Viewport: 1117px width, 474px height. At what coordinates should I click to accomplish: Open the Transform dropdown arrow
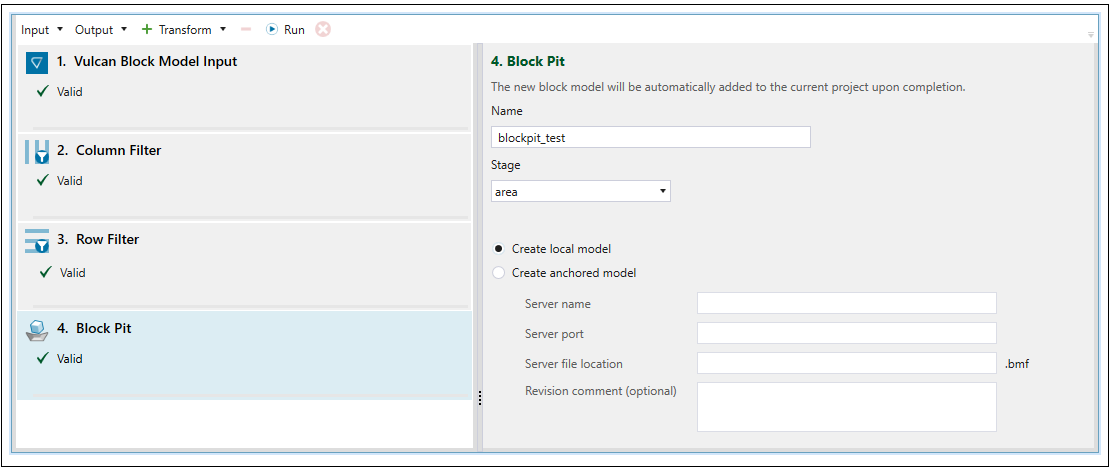click(223, 30)
